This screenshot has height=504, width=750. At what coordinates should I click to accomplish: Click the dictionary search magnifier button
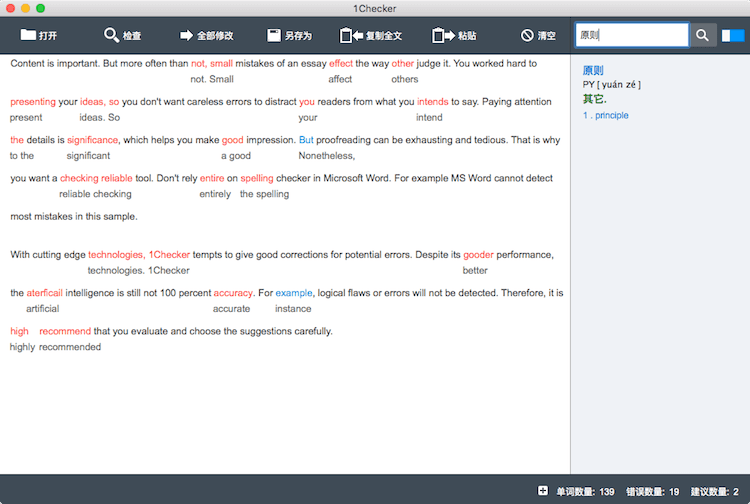[702, 35]
